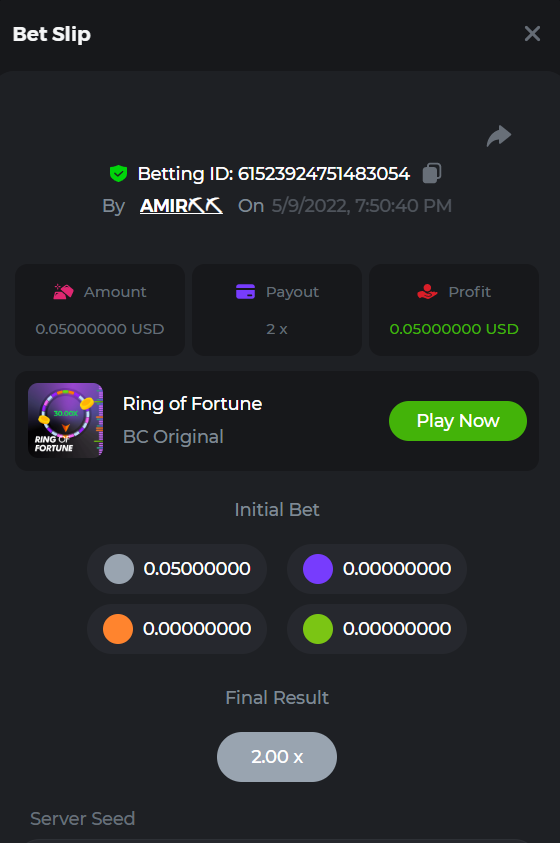
Task: Copy the Betting ID with the copy icon
Action: pyautogui.click(x=432, y=173)
